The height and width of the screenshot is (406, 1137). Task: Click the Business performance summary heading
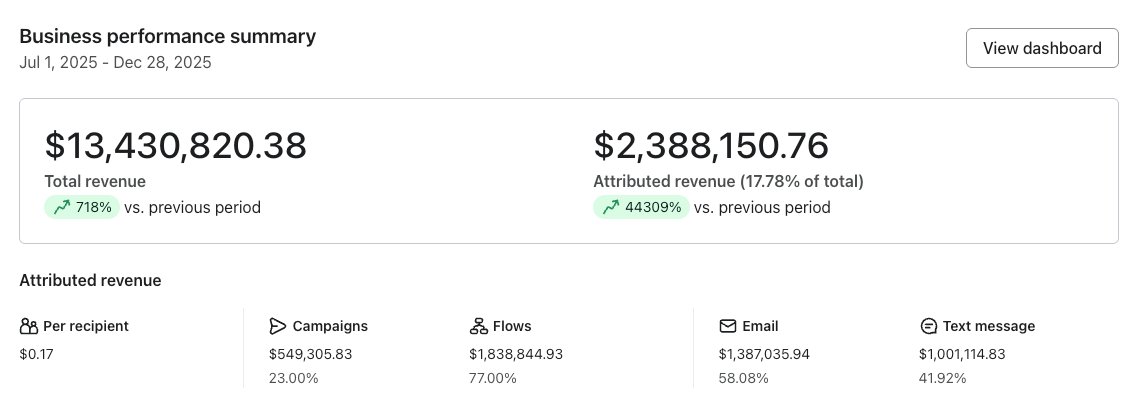point(168,37)
